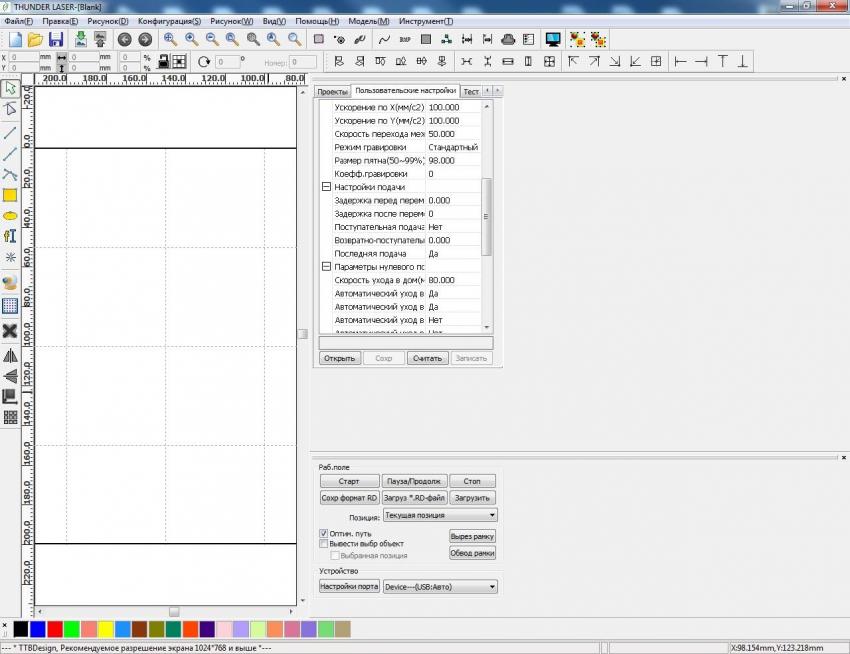
Task: Click the Save file floppy disk icon
Action: 56,40
